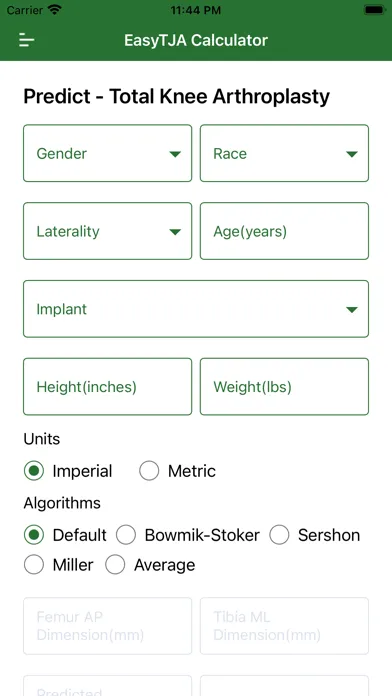Focus the Height(inches) input field
The height and width of the screenshot is (696, 392).
pyautogui.click(x=107, y=387)
